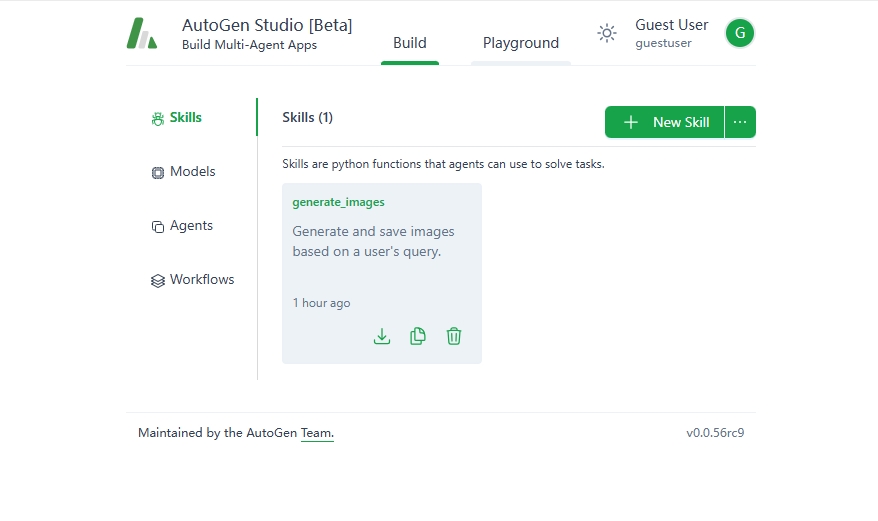This screenshot has width=878, height=521.
Task: Click the Guest User name label
Action: (x=671, y=25)
